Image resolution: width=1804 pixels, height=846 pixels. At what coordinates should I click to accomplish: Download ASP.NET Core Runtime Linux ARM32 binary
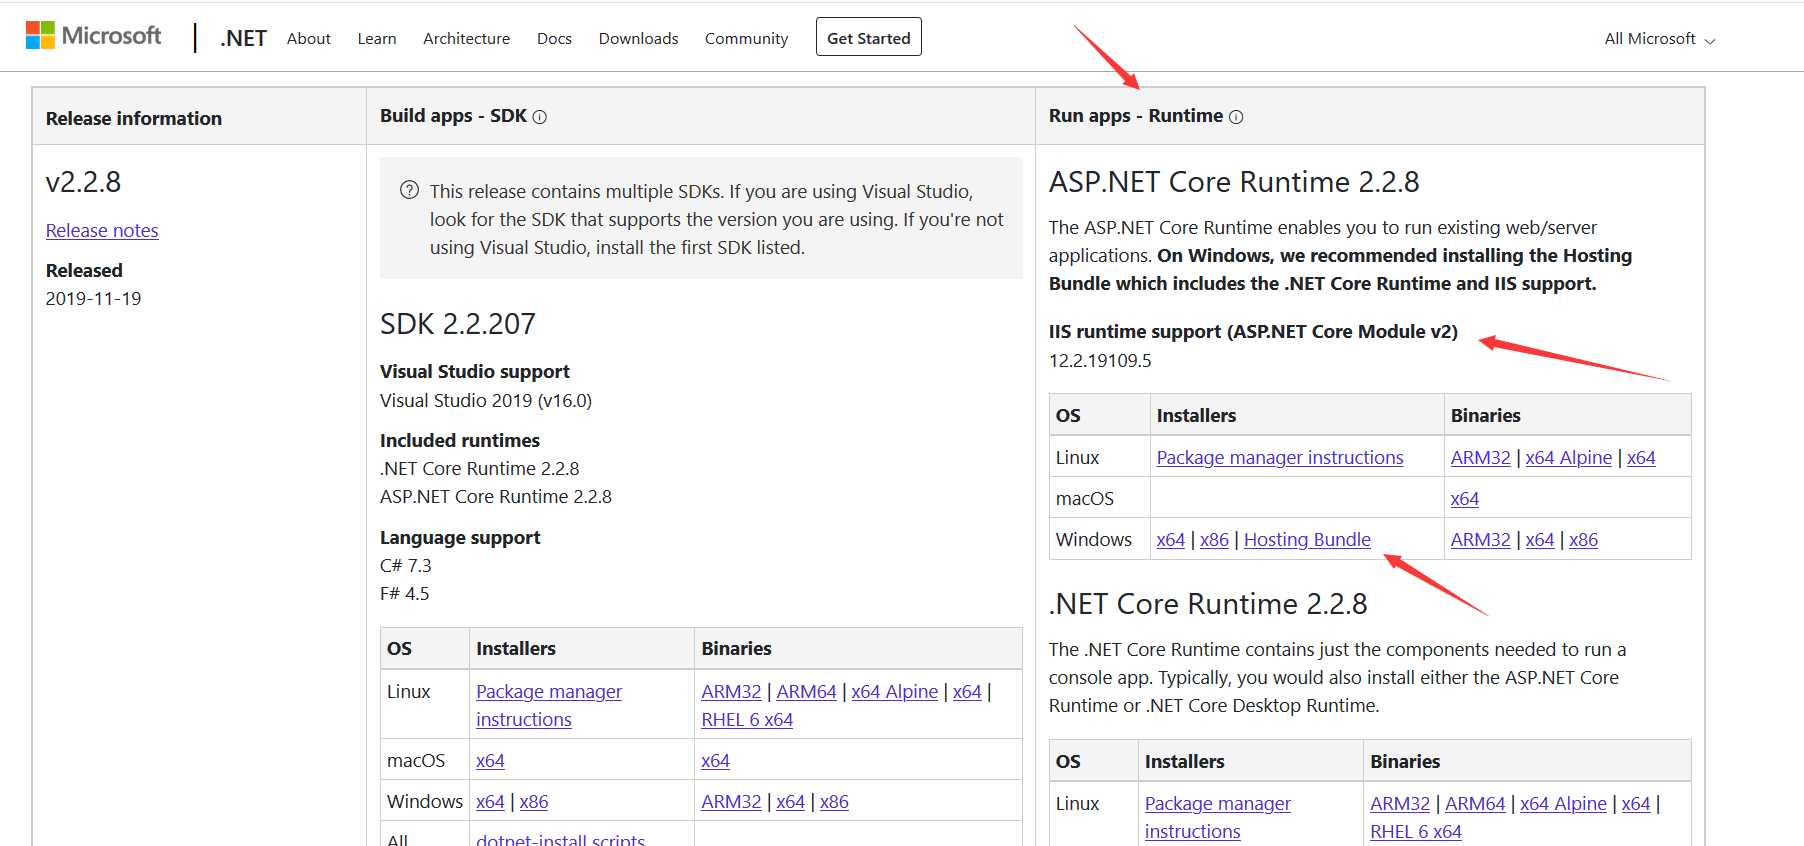click(1480, 457)
